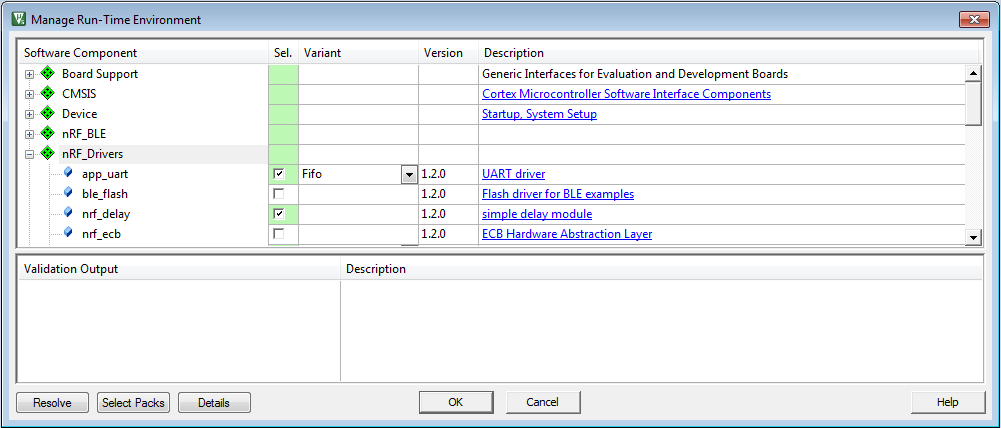Click the scrollbar down arrow in component list
This screenshot has height=428, width=1001.
973,237
